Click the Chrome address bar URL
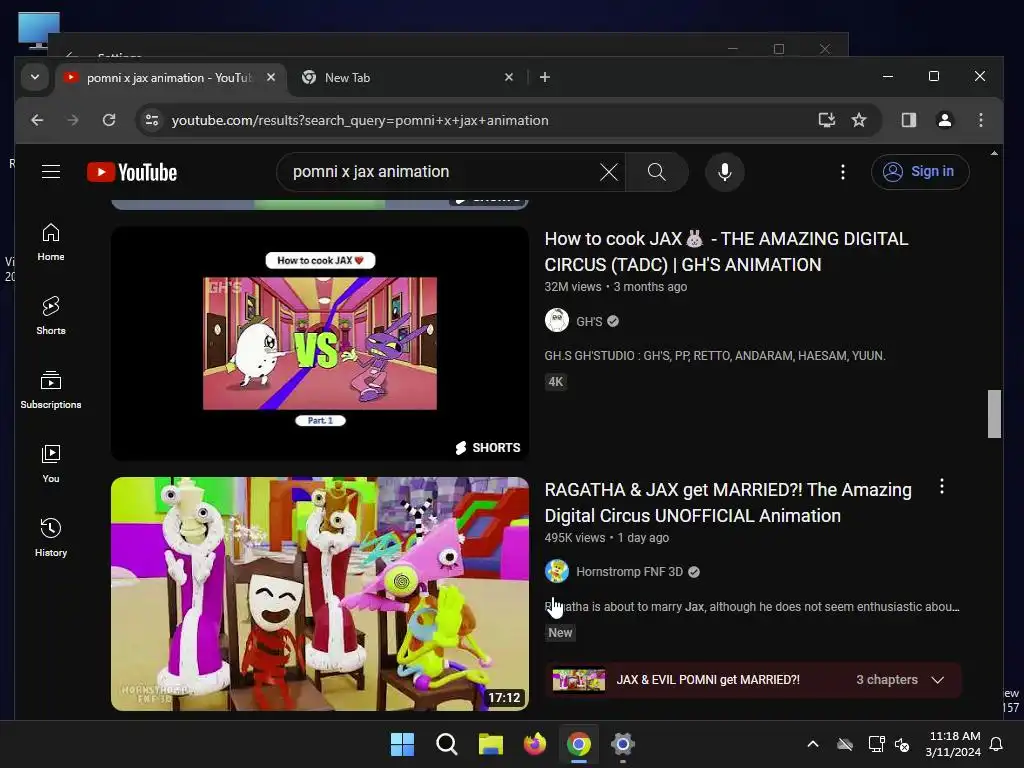The height and width of the screenshot is (768, 1024). (x=360, y=120)
